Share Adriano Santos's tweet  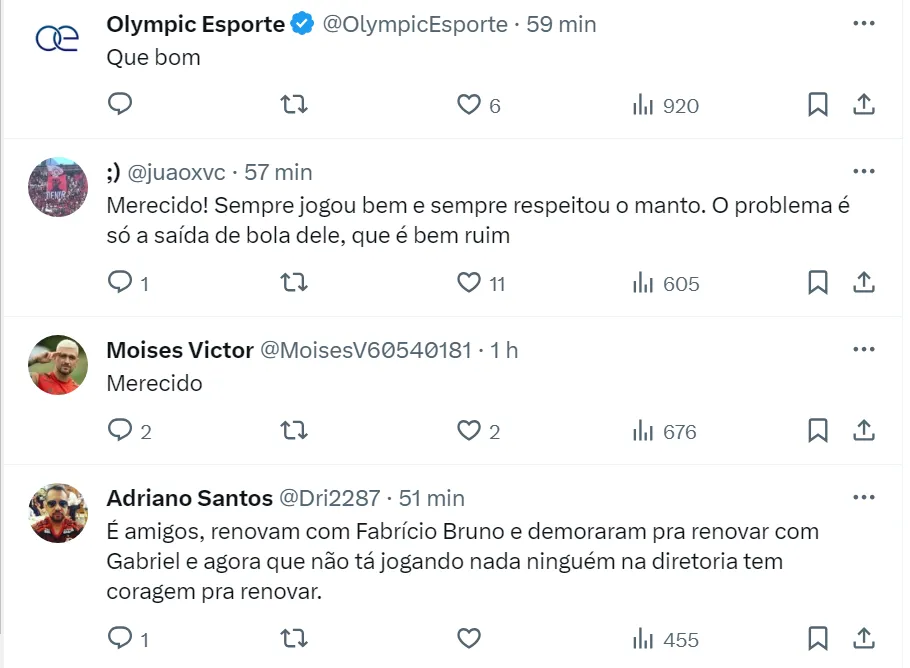tap(864, 638)
